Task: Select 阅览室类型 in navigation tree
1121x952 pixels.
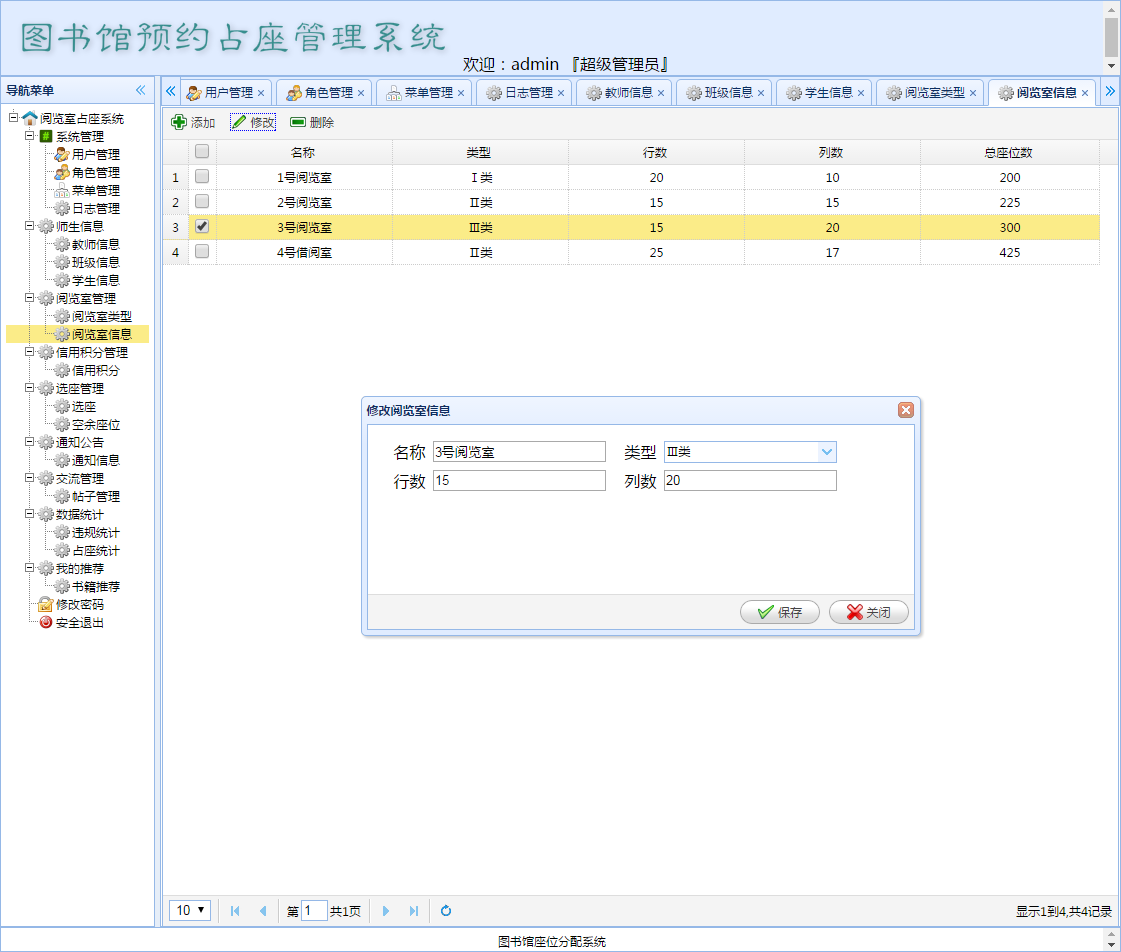Action: tap(101, 316)
